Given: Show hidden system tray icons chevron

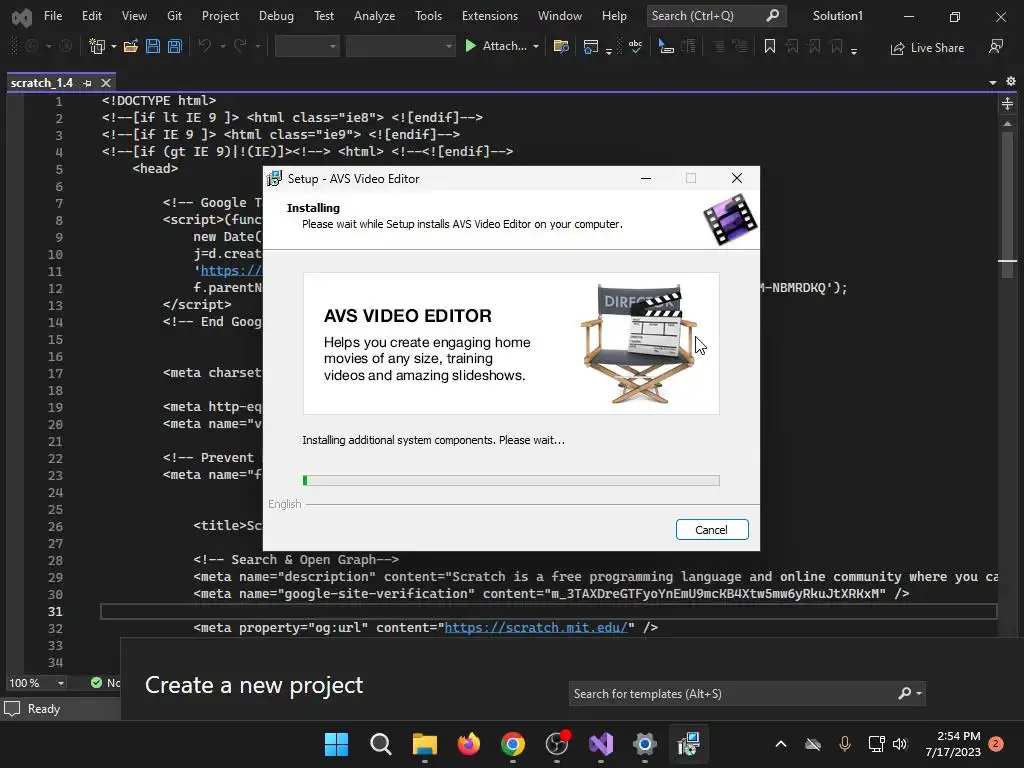Looking at the screenshot, I should click(781, 744).
